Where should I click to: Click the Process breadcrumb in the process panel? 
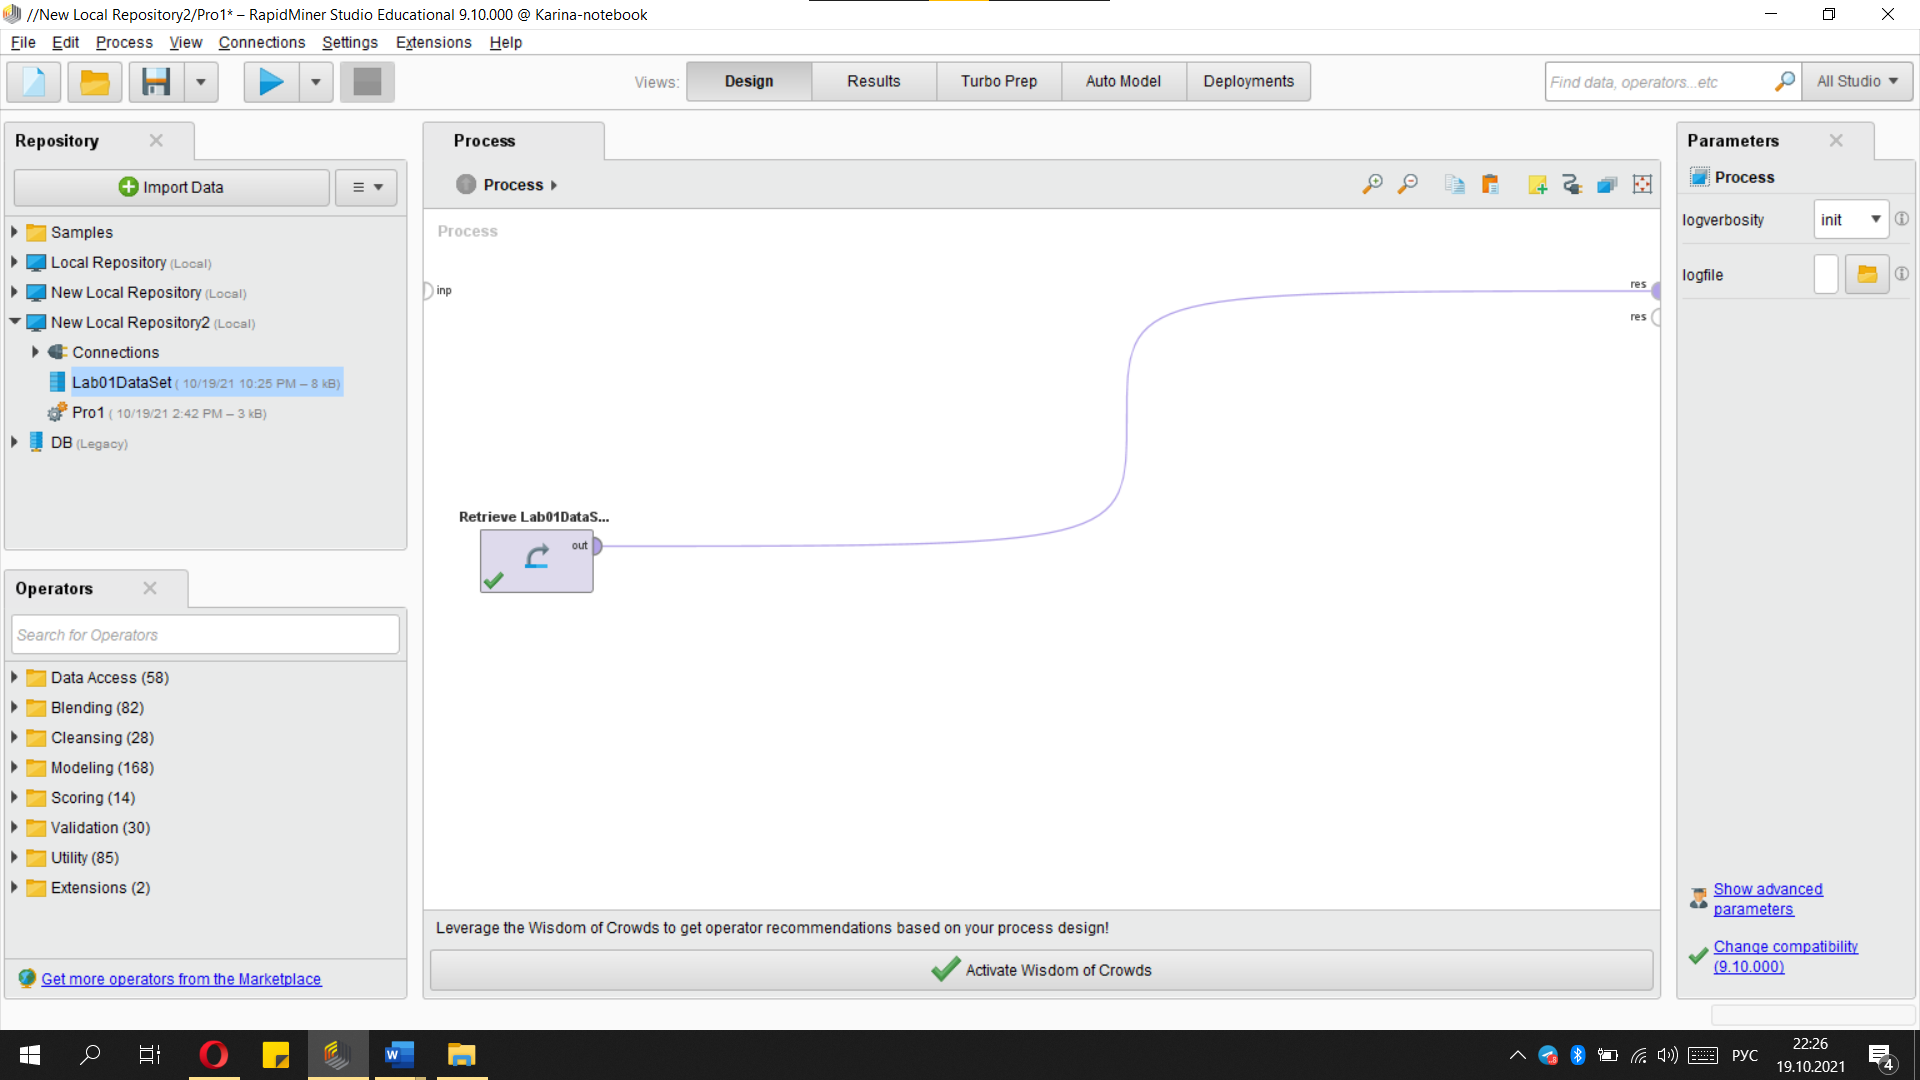(513, 185)
